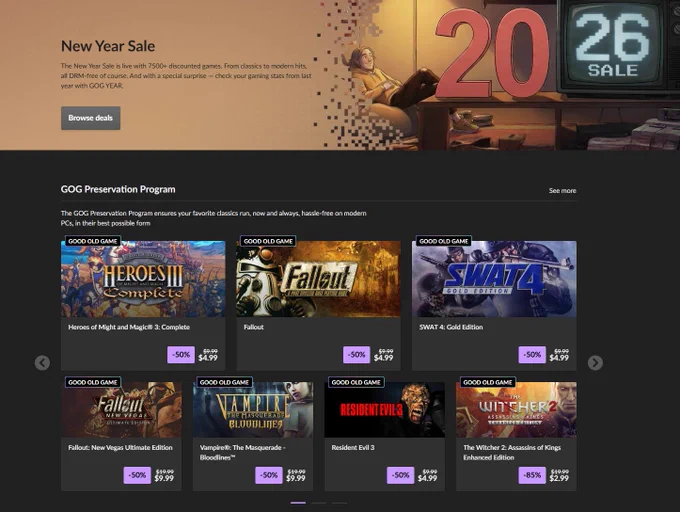Image resolution: width=680 pixels, height=512 pixels.
Task: Select the second carousel page indicator
Action: click(x=319, y=503)
